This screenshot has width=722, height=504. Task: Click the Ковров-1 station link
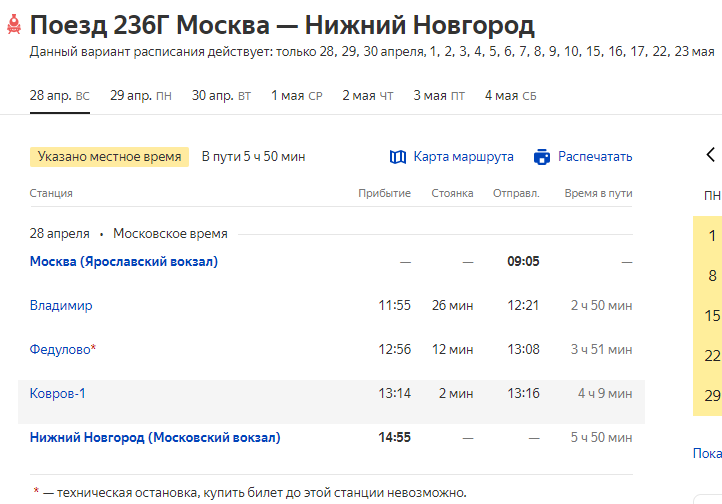point(58,394)
